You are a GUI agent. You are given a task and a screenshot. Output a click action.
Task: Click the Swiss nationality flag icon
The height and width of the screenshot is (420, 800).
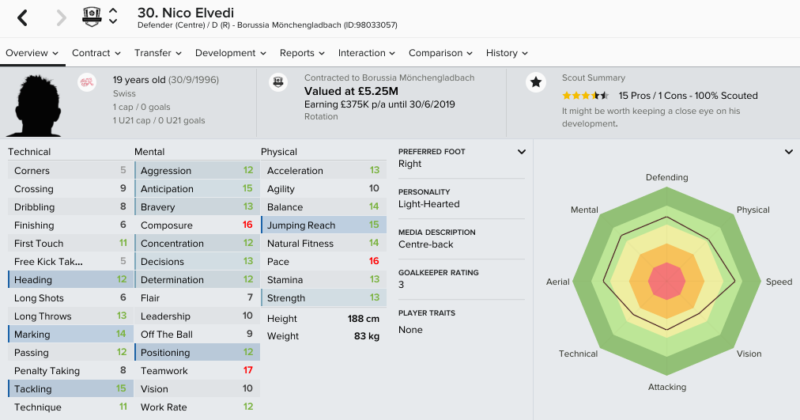pyautogui.click(x=87, y=82)
